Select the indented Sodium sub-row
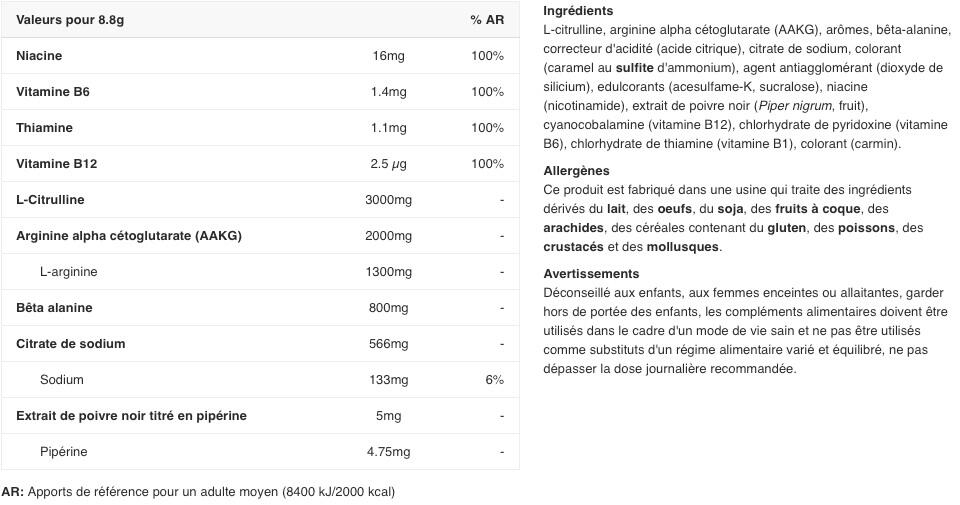Viewport: 960px width, 505px height. (61, 380)
